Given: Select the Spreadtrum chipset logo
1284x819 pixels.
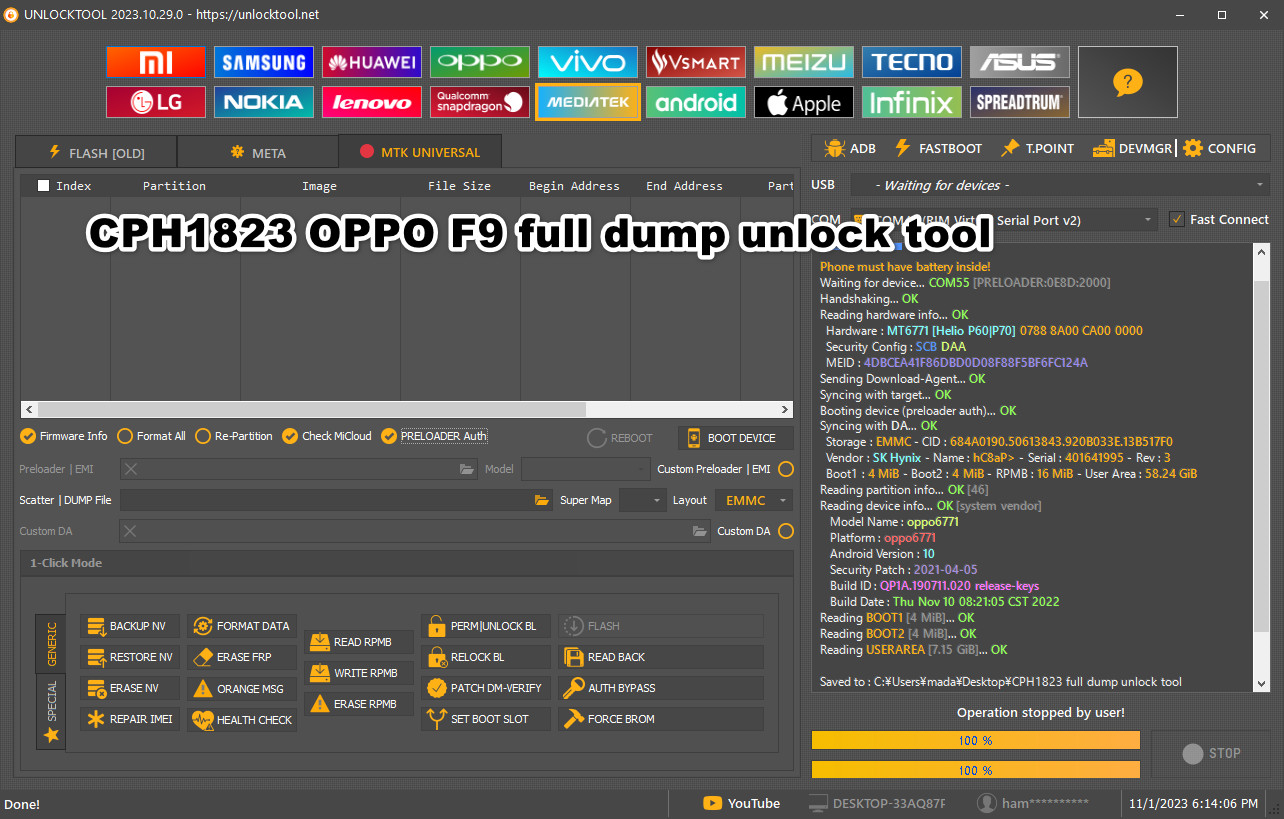Looking at the screenshot, I should (x=1020, y=102).
